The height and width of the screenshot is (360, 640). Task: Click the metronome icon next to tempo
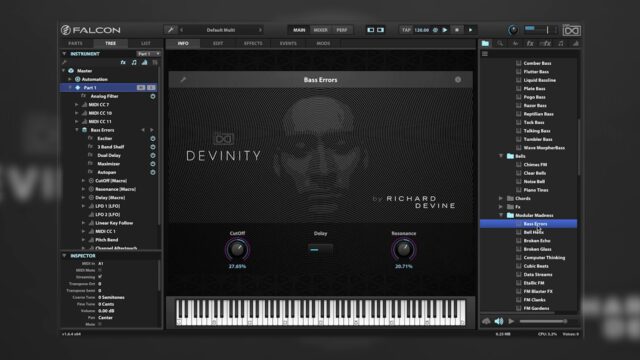(x=435, y=30)
